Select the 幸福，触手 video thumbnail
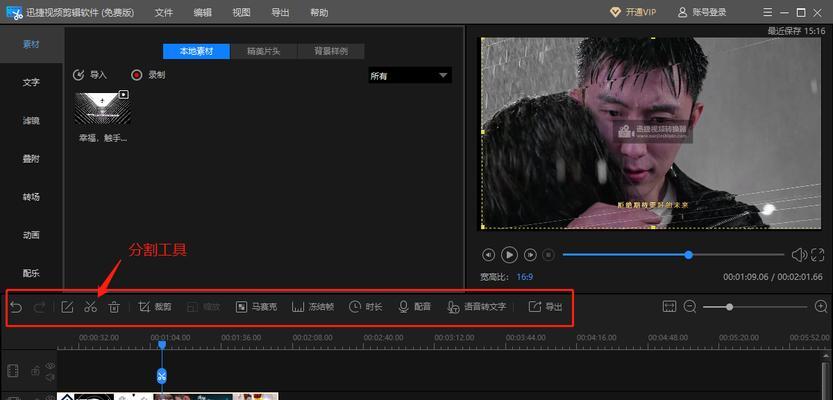The image size is (833, 400). pos(103,108)
